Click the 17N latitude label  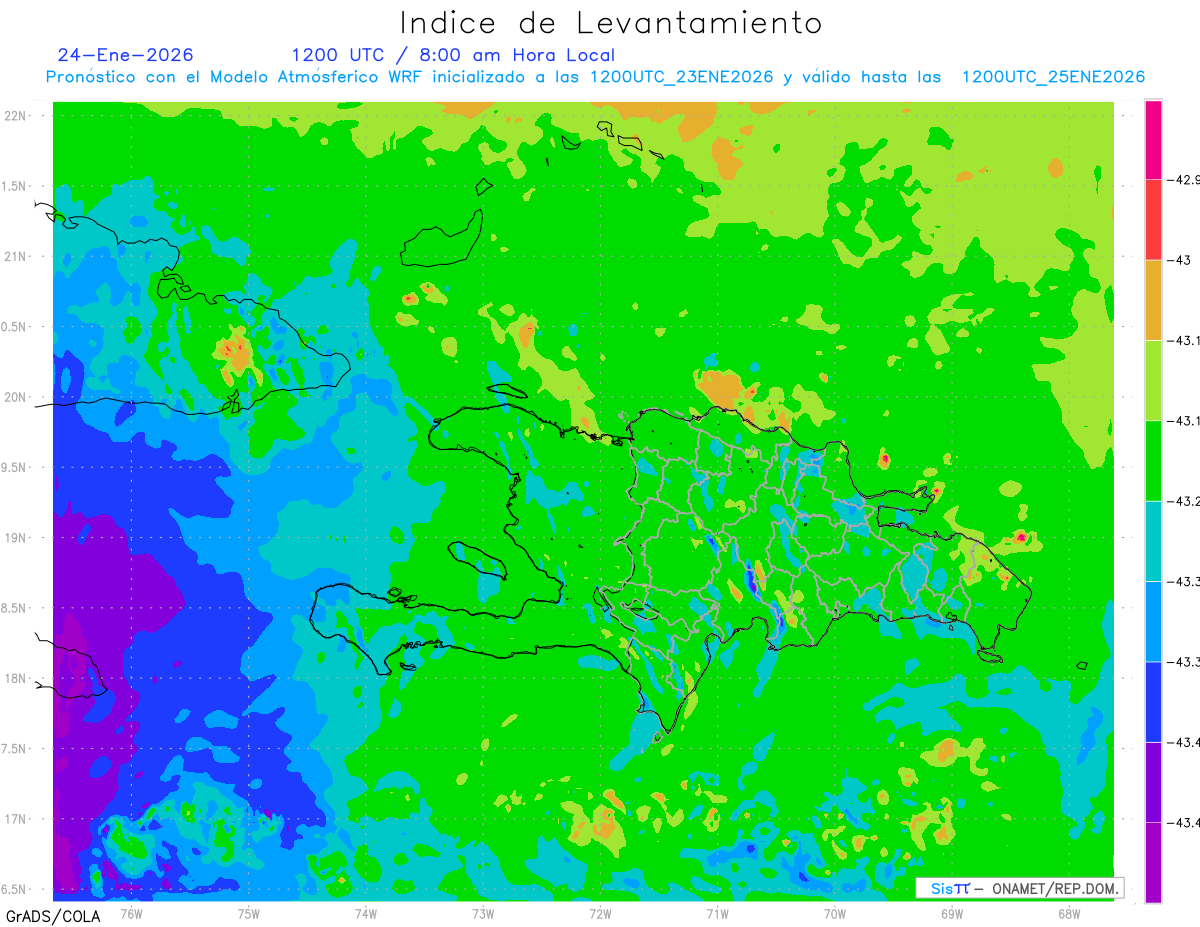pos(17,819)
